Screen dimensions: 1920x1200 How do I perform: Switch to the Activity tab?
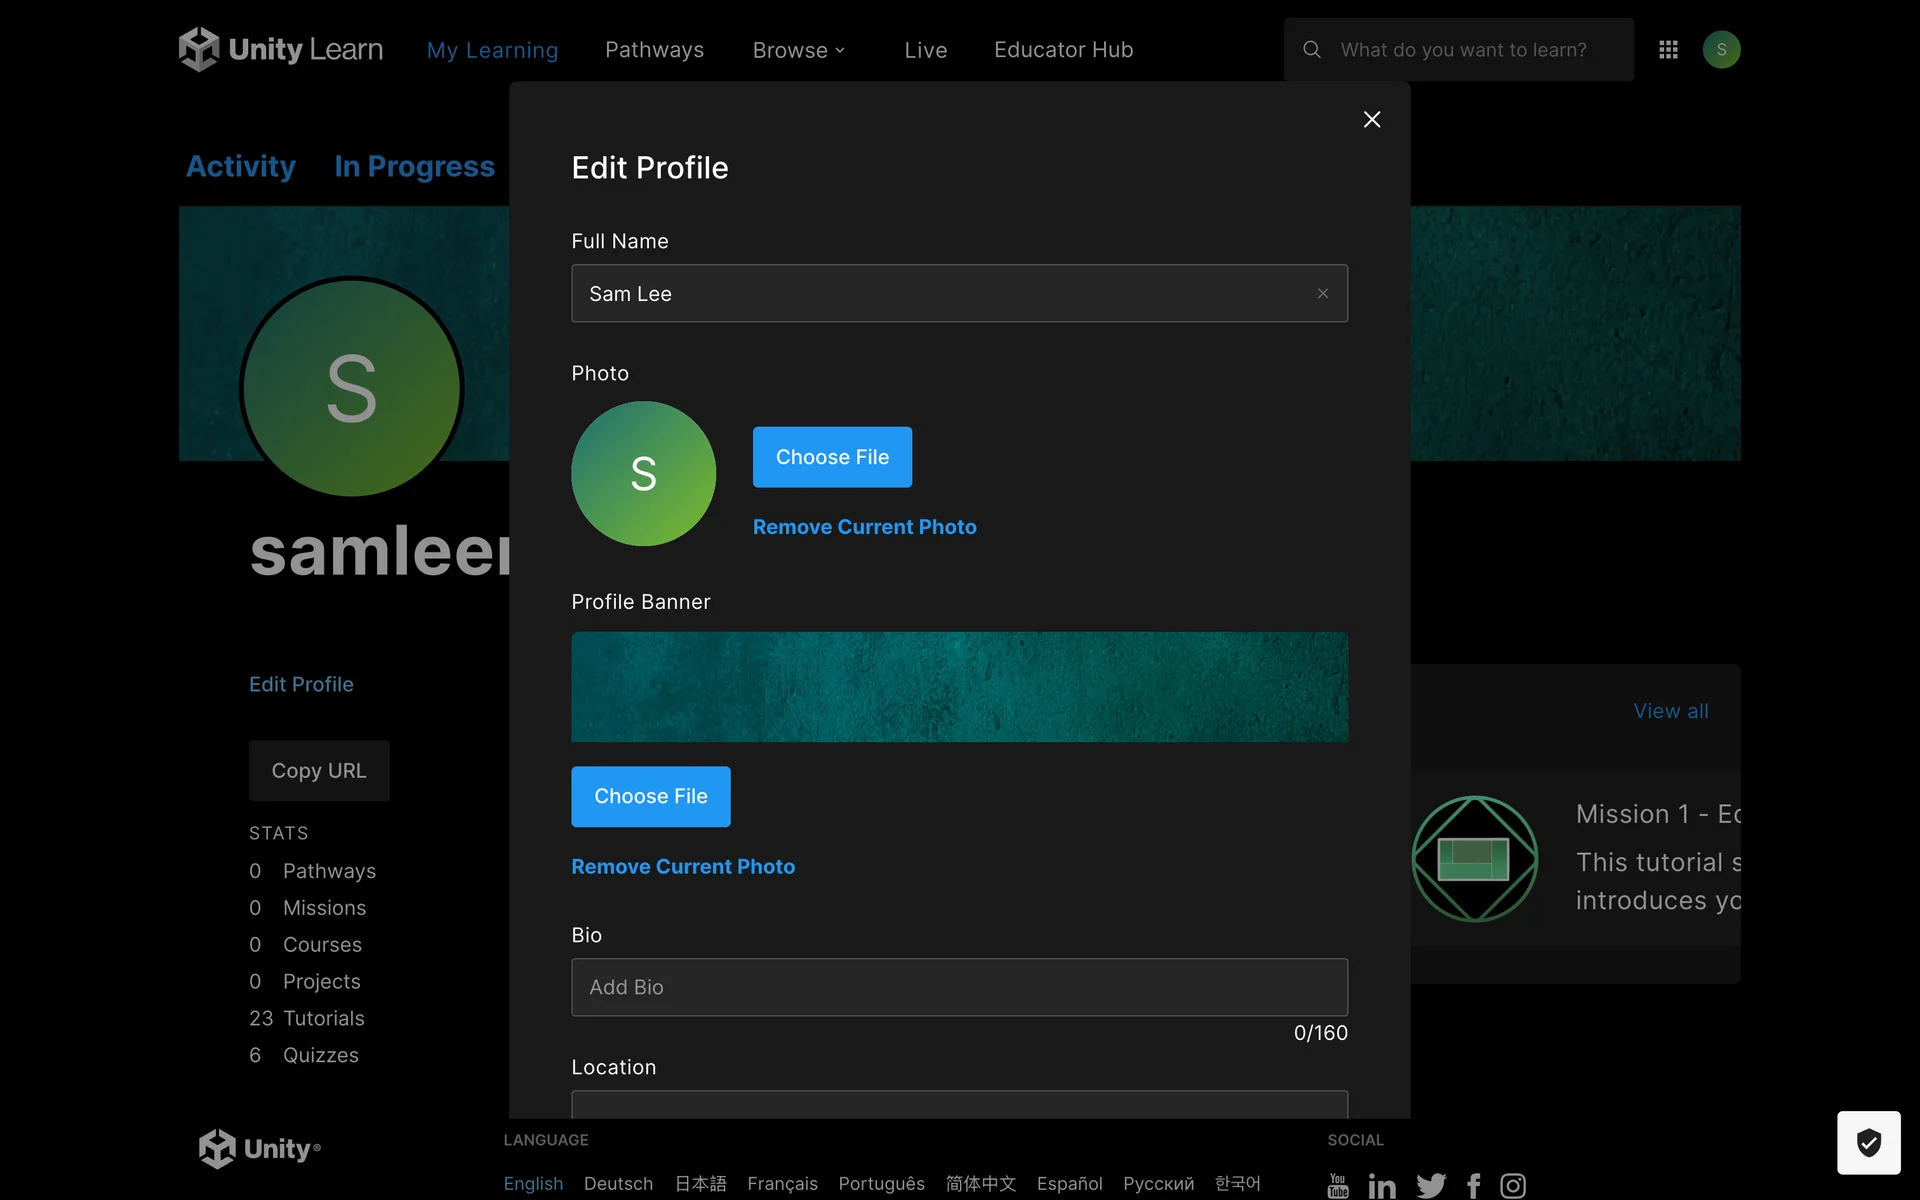241,166
